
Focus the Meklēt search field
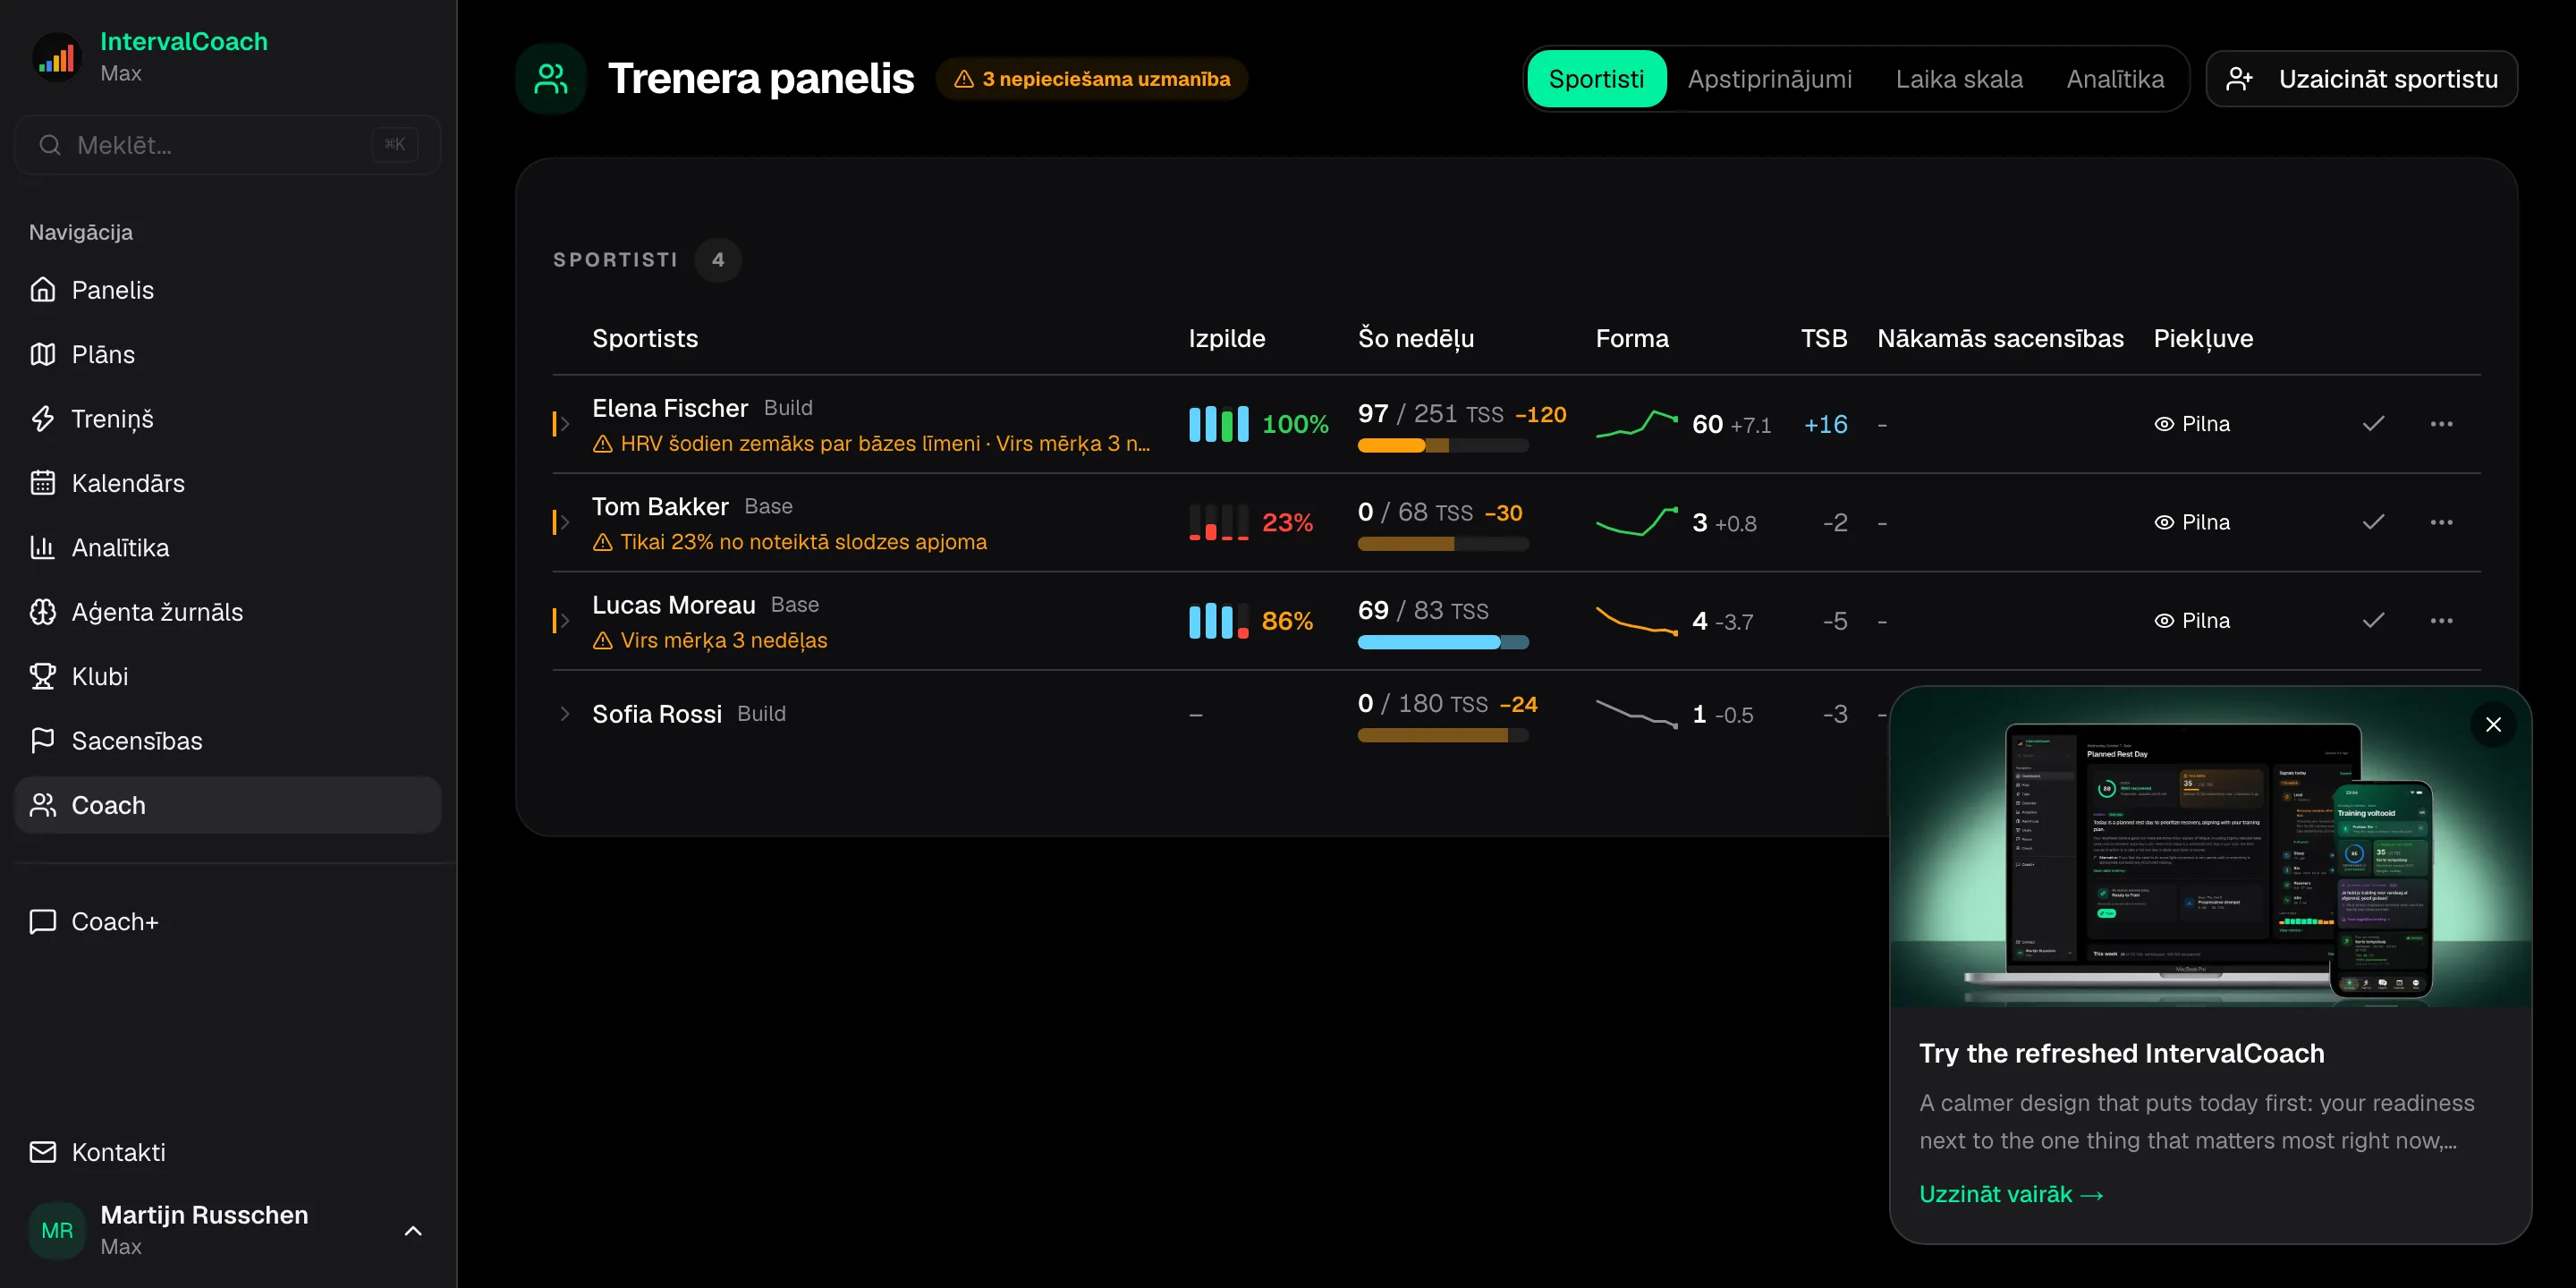pos(227,145)
